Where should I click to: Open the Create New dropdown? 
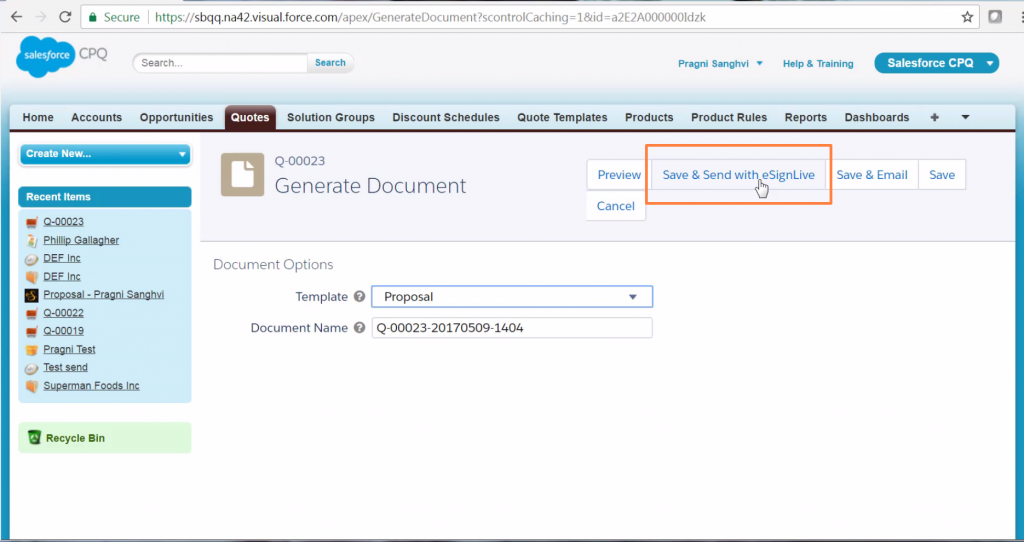coord(105,154)
